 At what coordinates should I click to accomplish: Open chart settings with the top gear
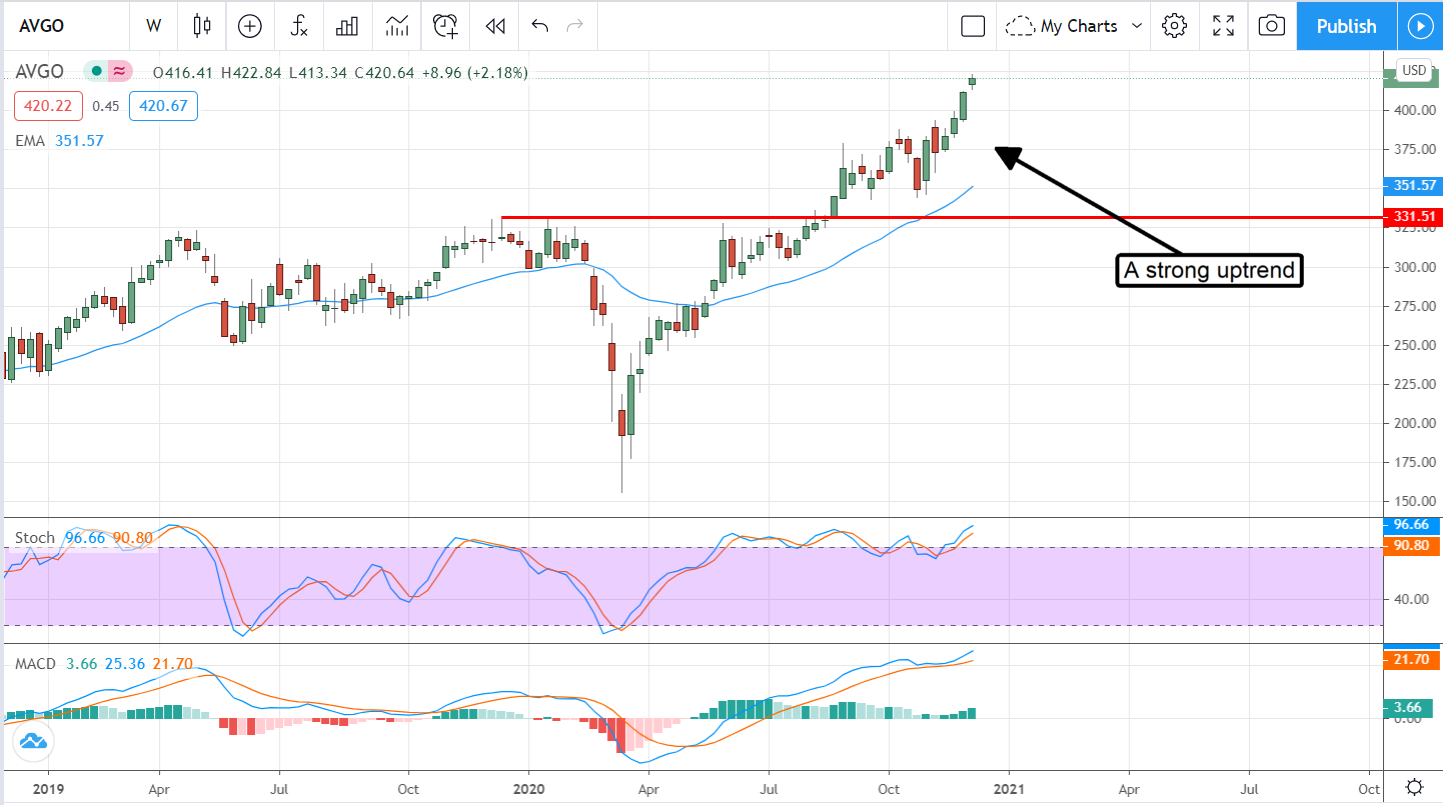pyautogui.click(x=1175, y=26)
